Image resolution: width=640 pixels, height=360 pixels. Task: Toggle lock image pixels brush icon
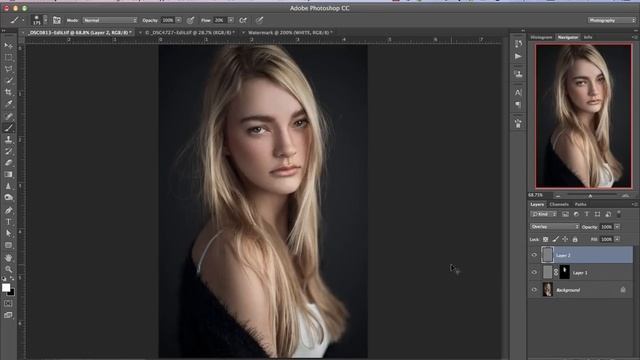pyautogui.click(x=556, y=239)
